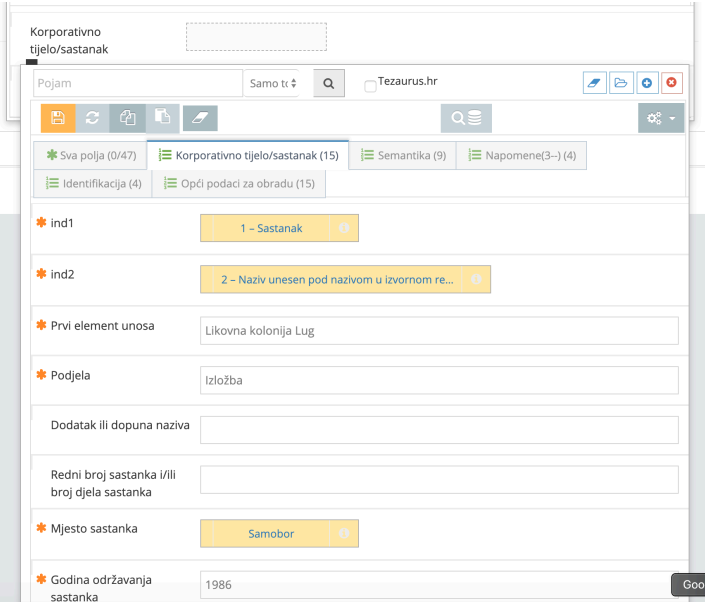Click the magnifier search button

coord(329,83)
